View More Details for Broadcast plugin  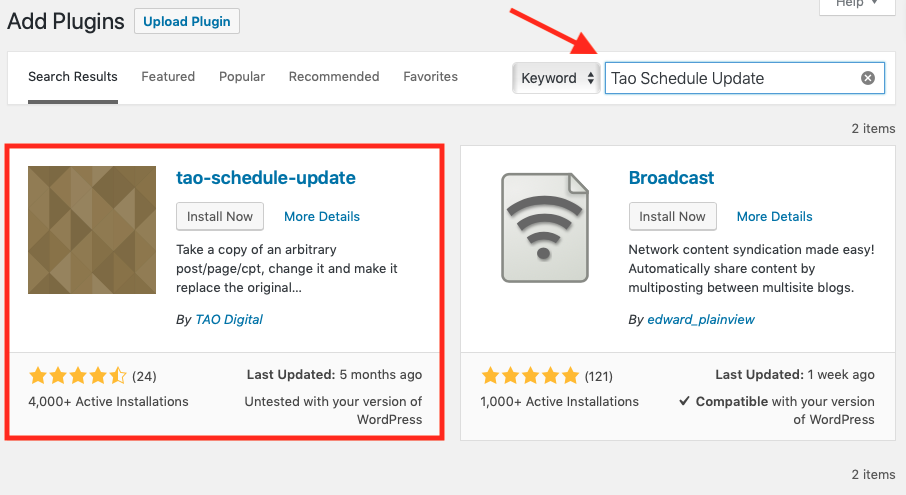pos(774,217)
